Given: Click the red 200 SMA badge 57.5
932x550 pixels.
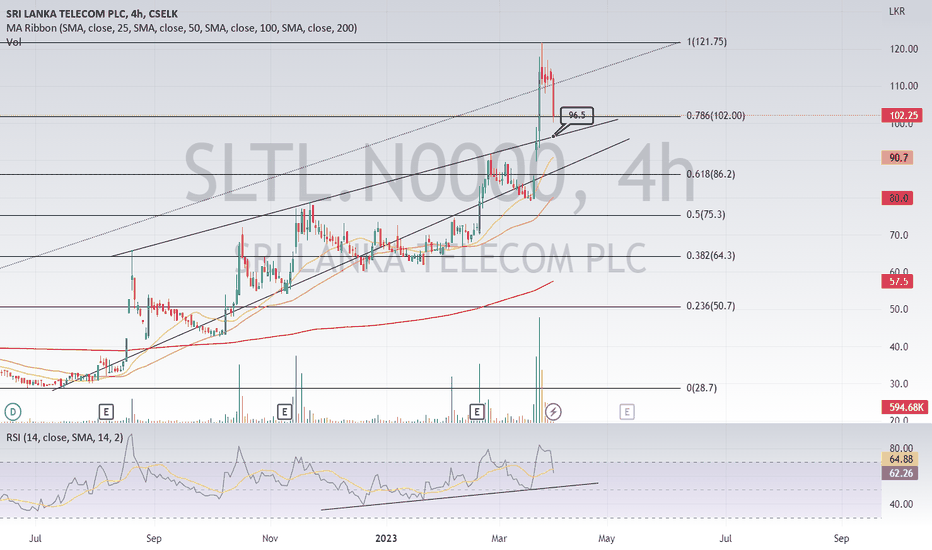Looking at the screenshot, I should [x=898, y=281].
